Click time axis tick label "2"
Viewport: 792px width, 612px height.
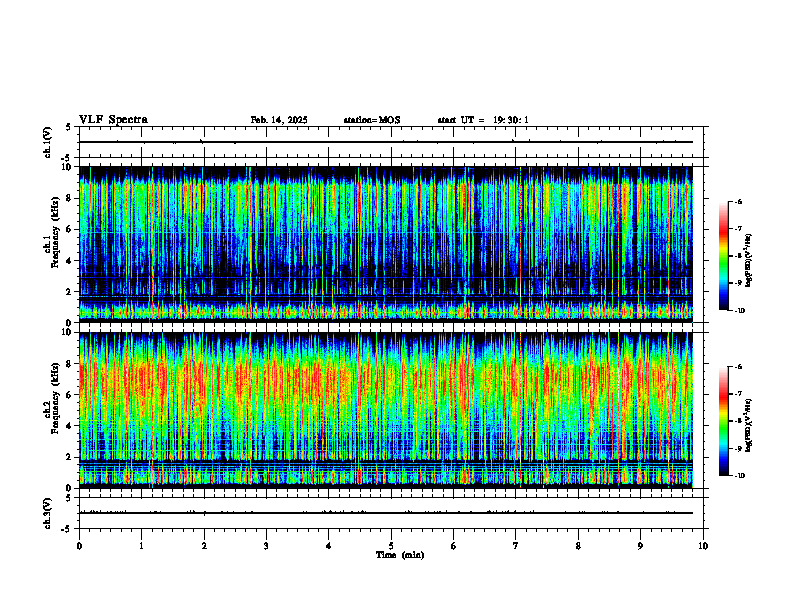click(x=204, y=546)
